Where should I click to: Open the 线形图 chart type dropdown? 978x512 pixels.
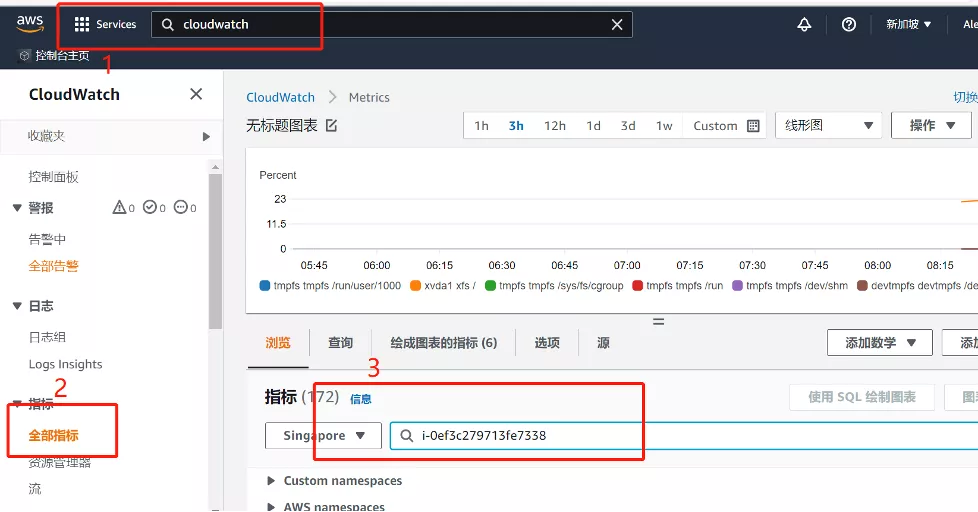click(x=828, y=125)
